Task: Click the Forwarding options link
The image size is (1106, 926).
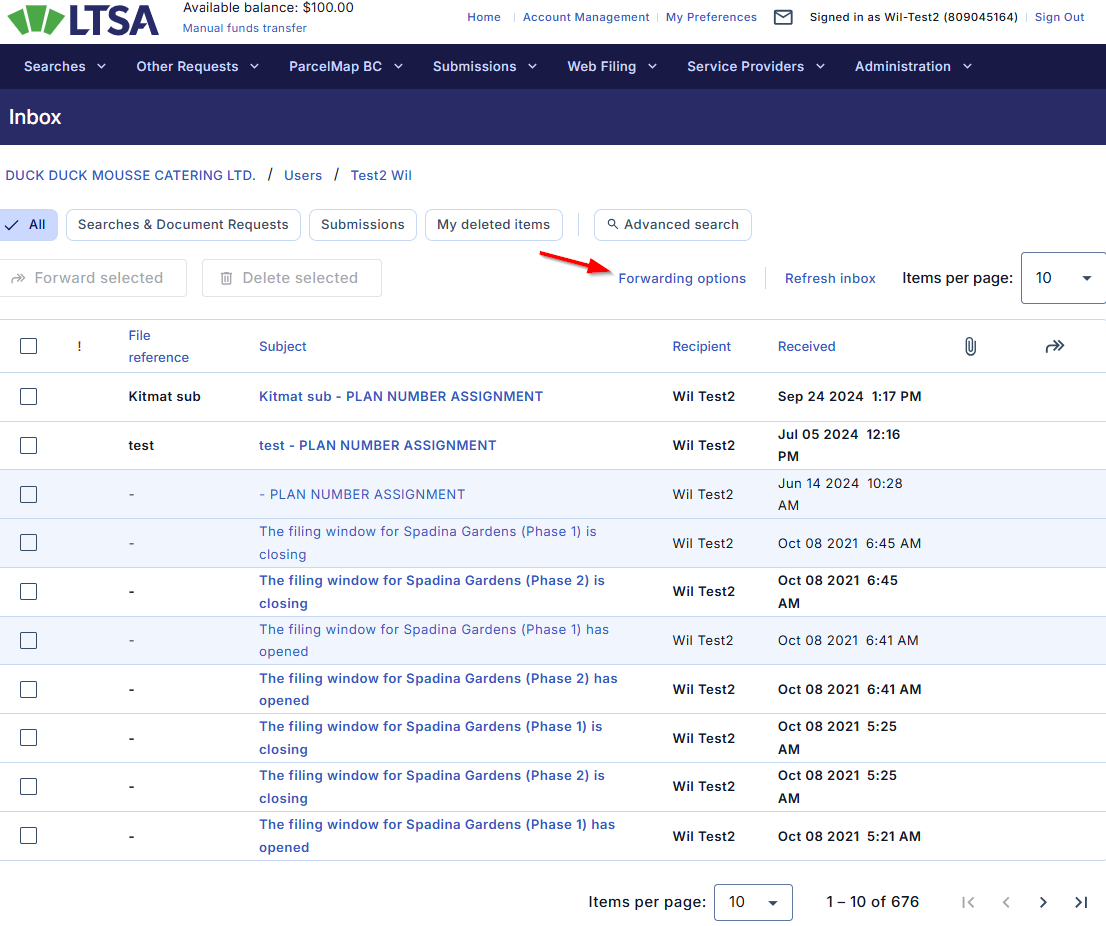Action: click(x=682, y=279)
